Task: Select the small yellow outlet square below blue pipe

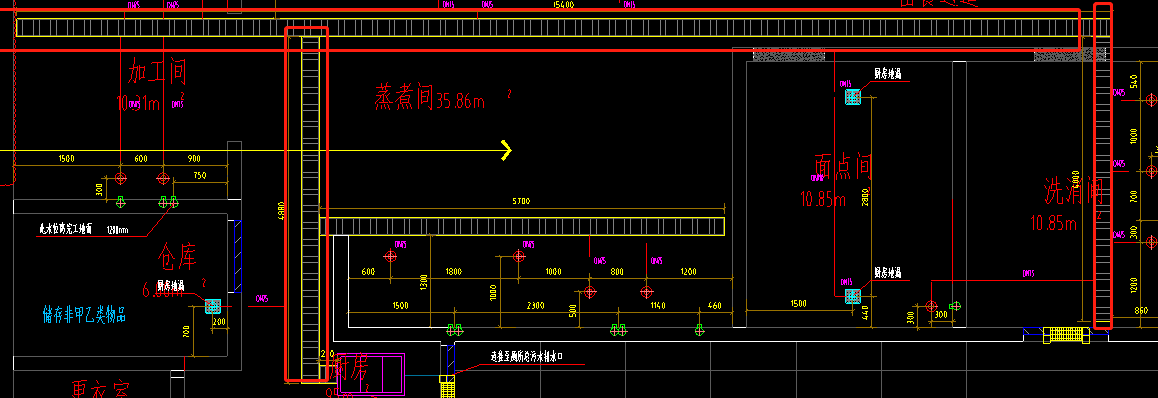Action: point(448,380)
